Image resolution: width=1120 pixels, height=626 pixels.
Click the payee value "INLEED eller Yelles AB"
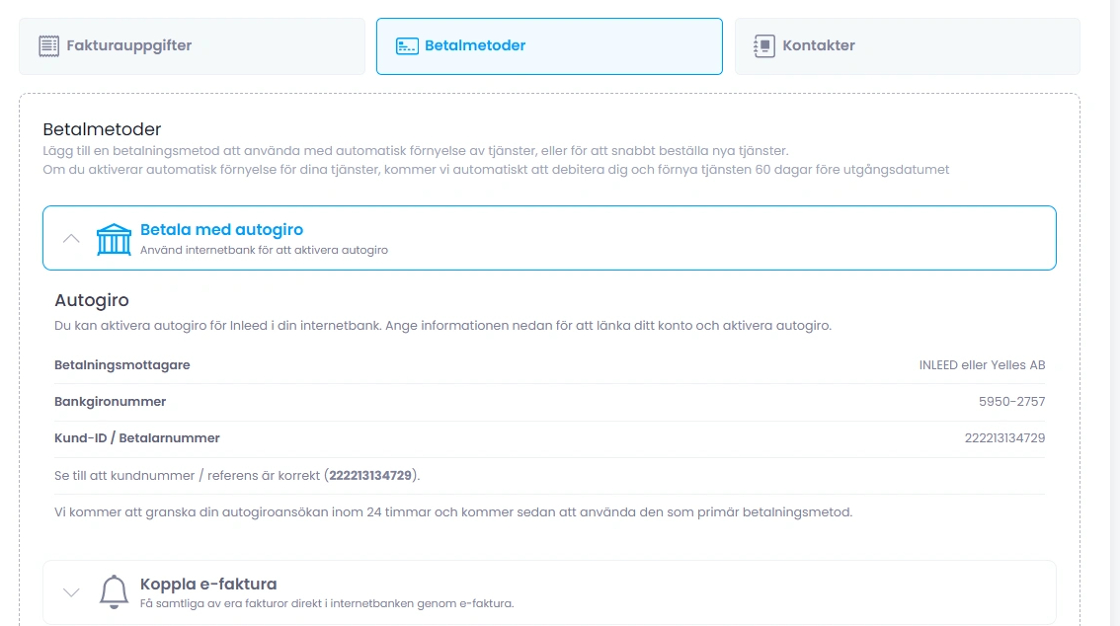(981, 365)
